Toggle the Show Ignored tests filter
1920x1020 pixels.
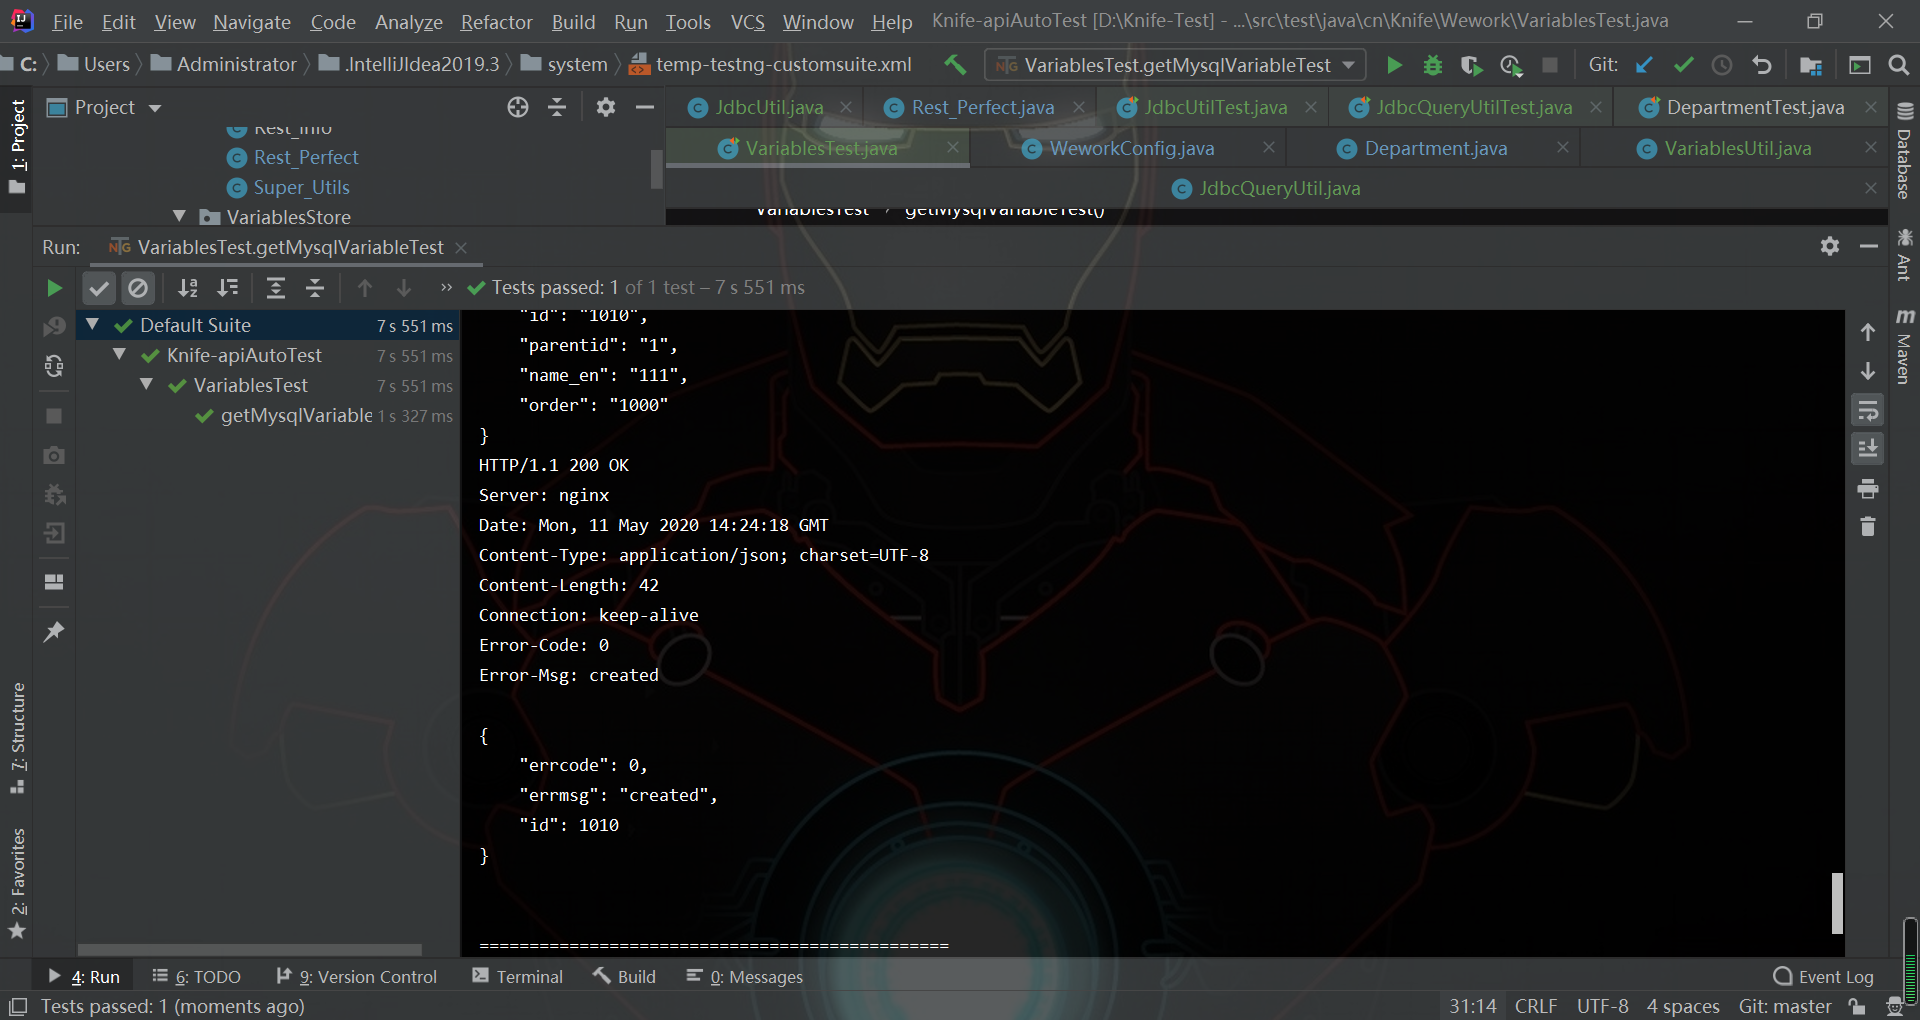[x=138, y=289]
